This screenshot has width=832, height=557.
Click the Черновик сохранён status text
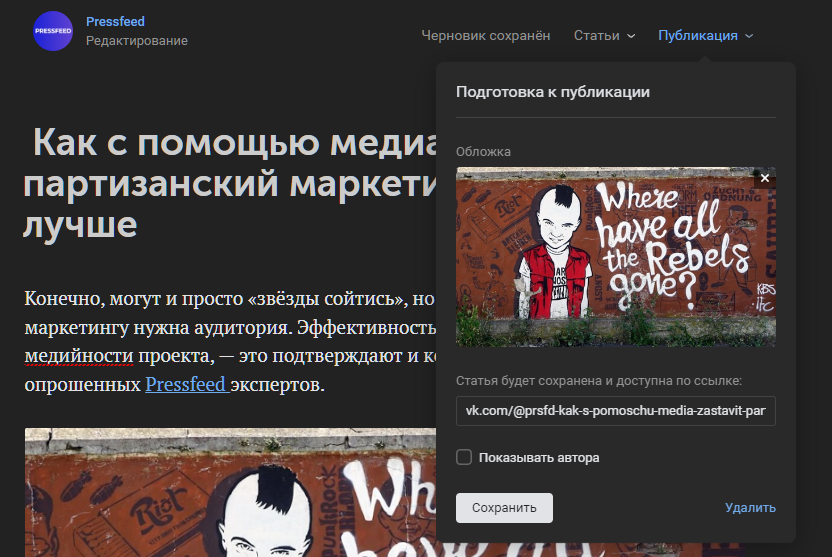[486, 36]
